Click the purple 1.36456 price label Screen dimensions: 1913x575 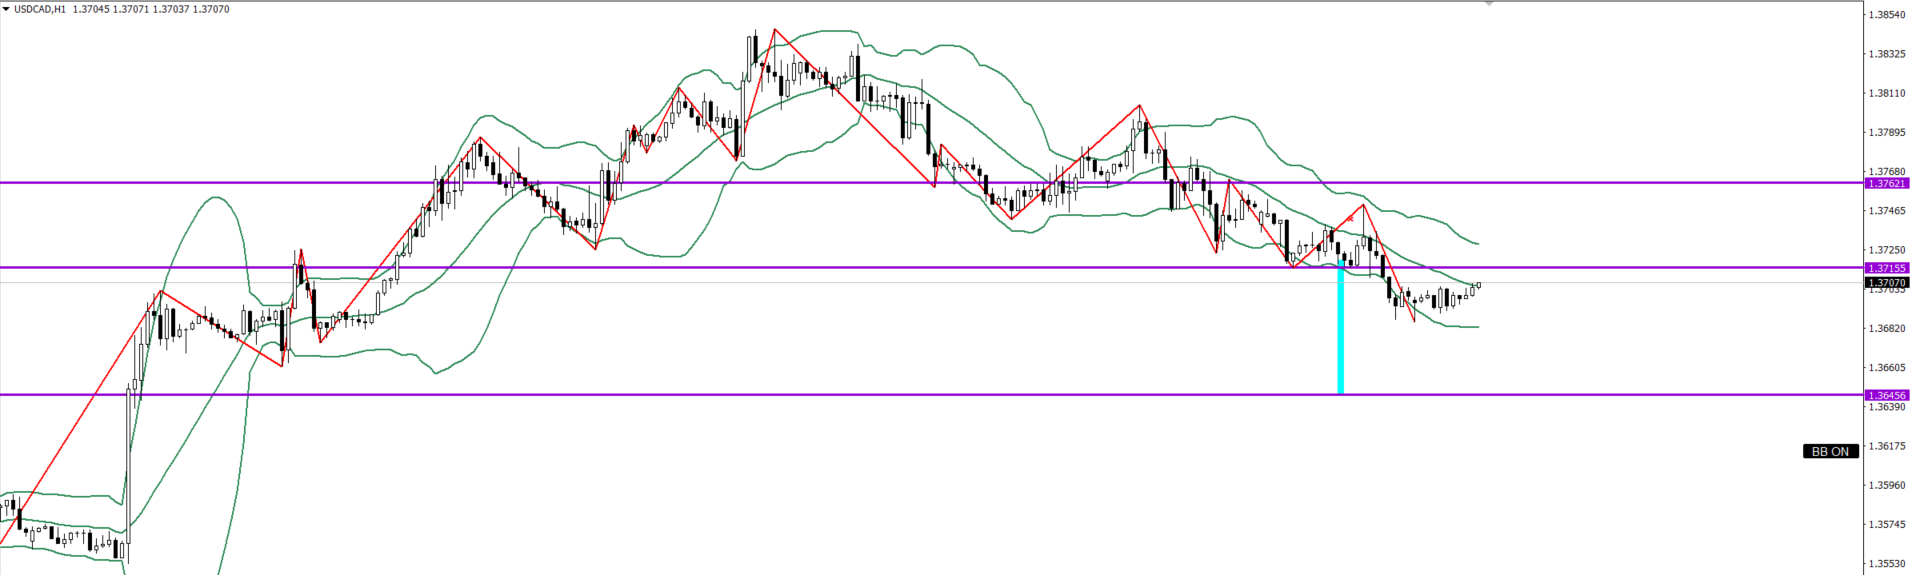pos(1887,395)
